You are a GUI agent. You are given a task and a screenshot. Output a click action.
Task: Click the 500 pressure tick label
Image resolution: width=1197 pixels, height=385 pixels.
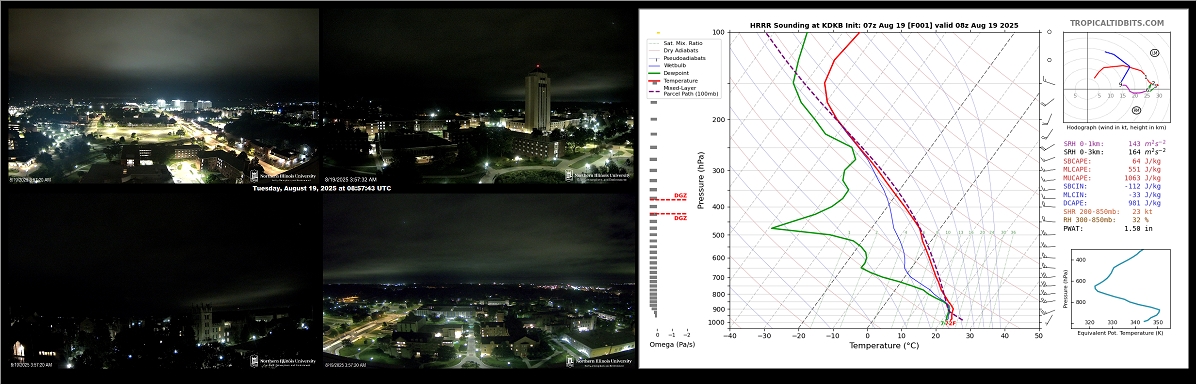718,235
